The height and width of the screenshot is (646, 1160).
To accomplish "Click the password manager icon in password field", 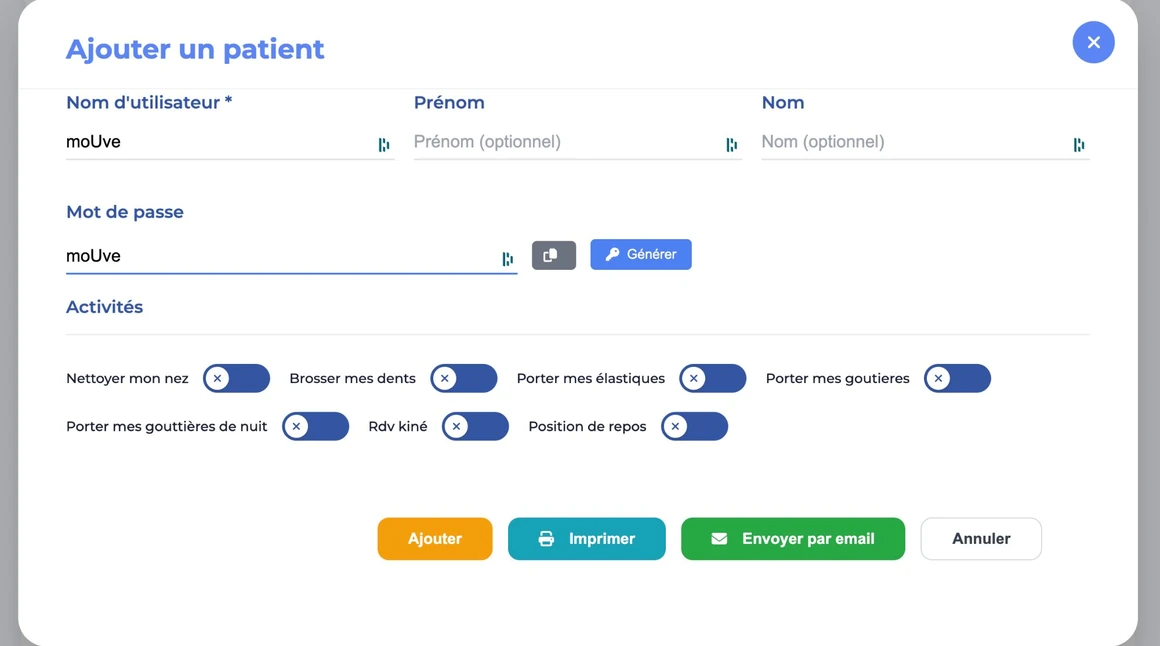I will 508,259.
